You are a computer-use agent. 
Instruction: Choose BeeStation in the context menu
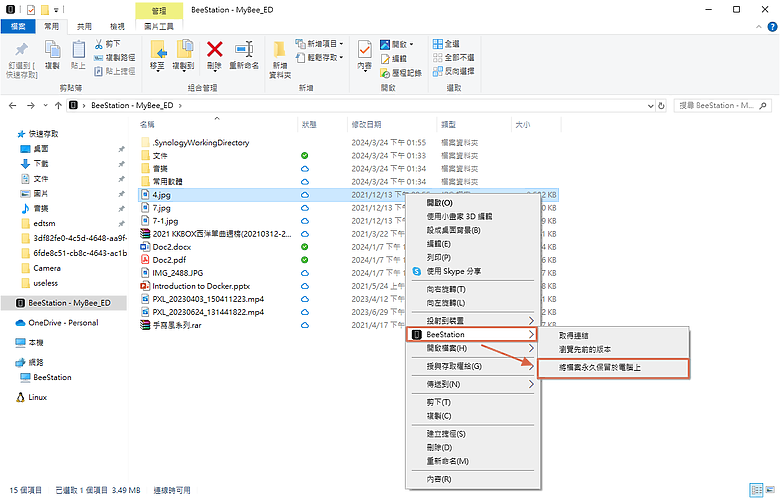(x=472, y=334)
